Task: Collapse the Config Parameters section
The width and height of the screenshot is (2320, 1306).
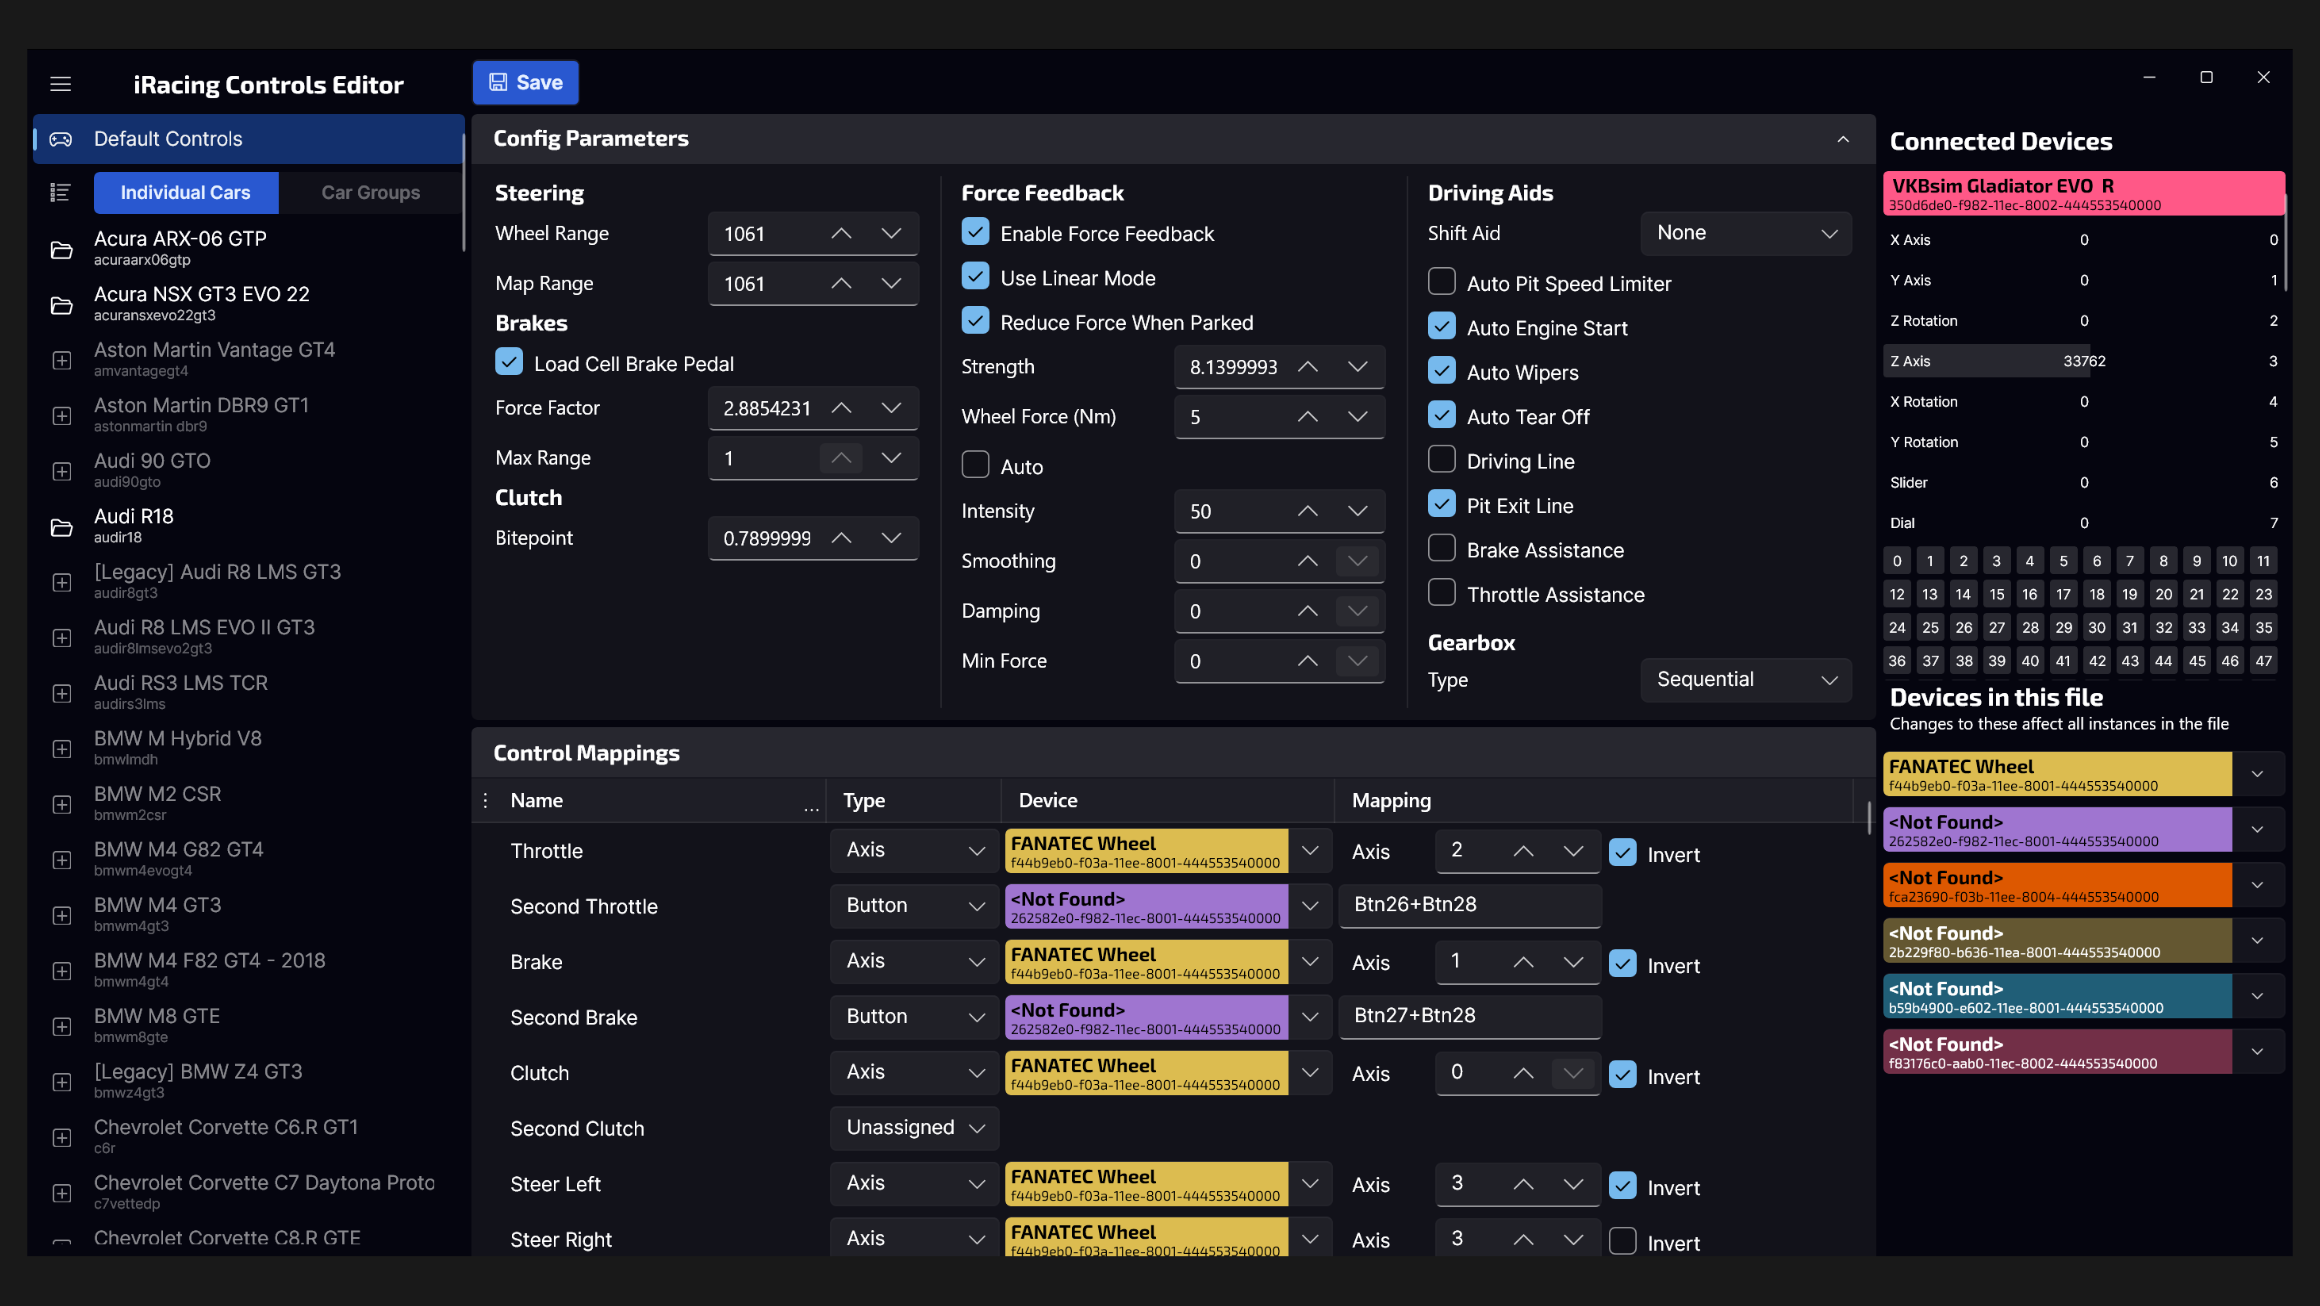Action: (x=1844, y=139)
